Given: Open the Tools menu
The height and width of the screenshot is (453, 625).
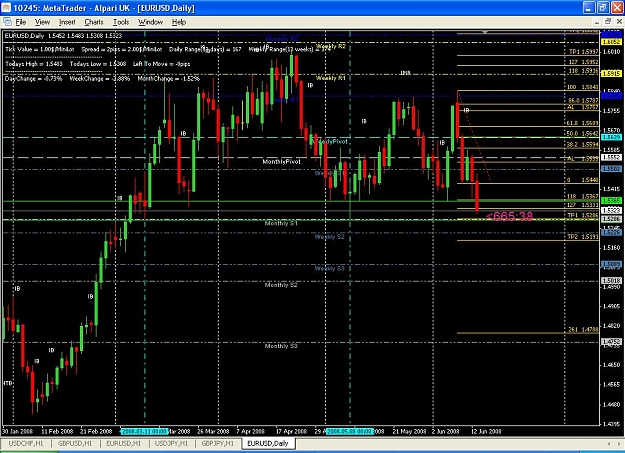Looking at the screenshot, I should pos(121,22).
